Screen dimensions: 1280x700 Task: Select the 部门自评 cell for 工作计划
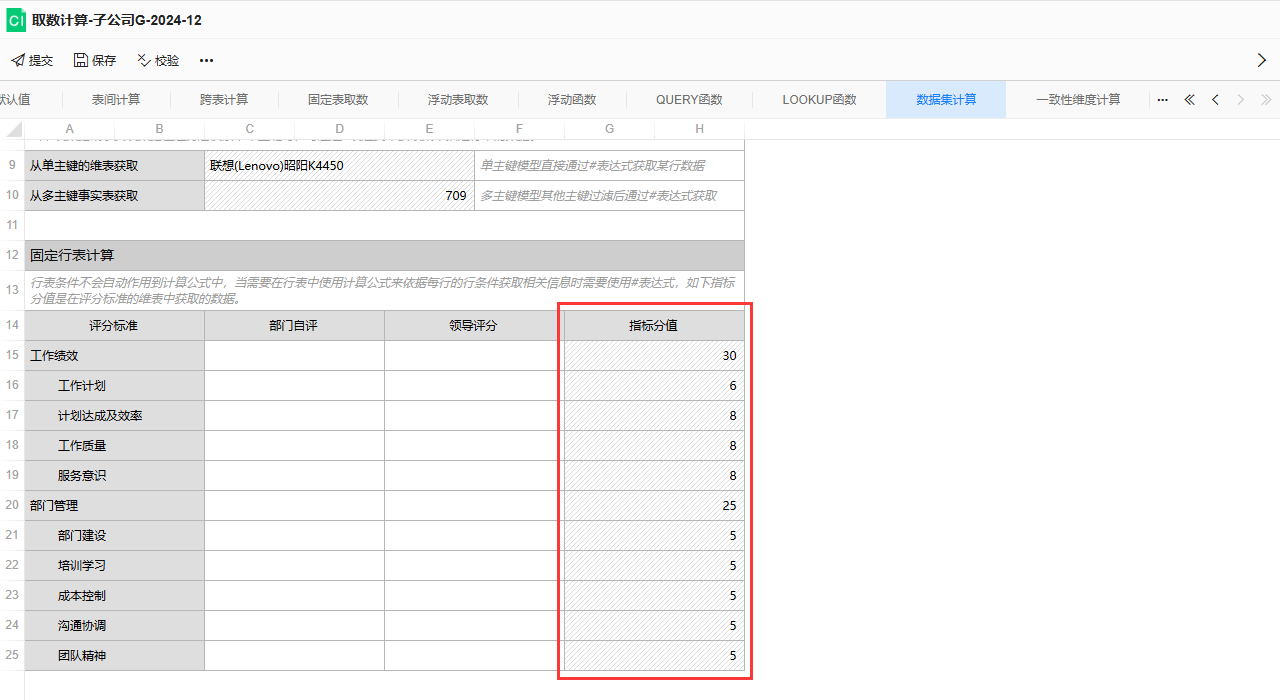(294, 386)
